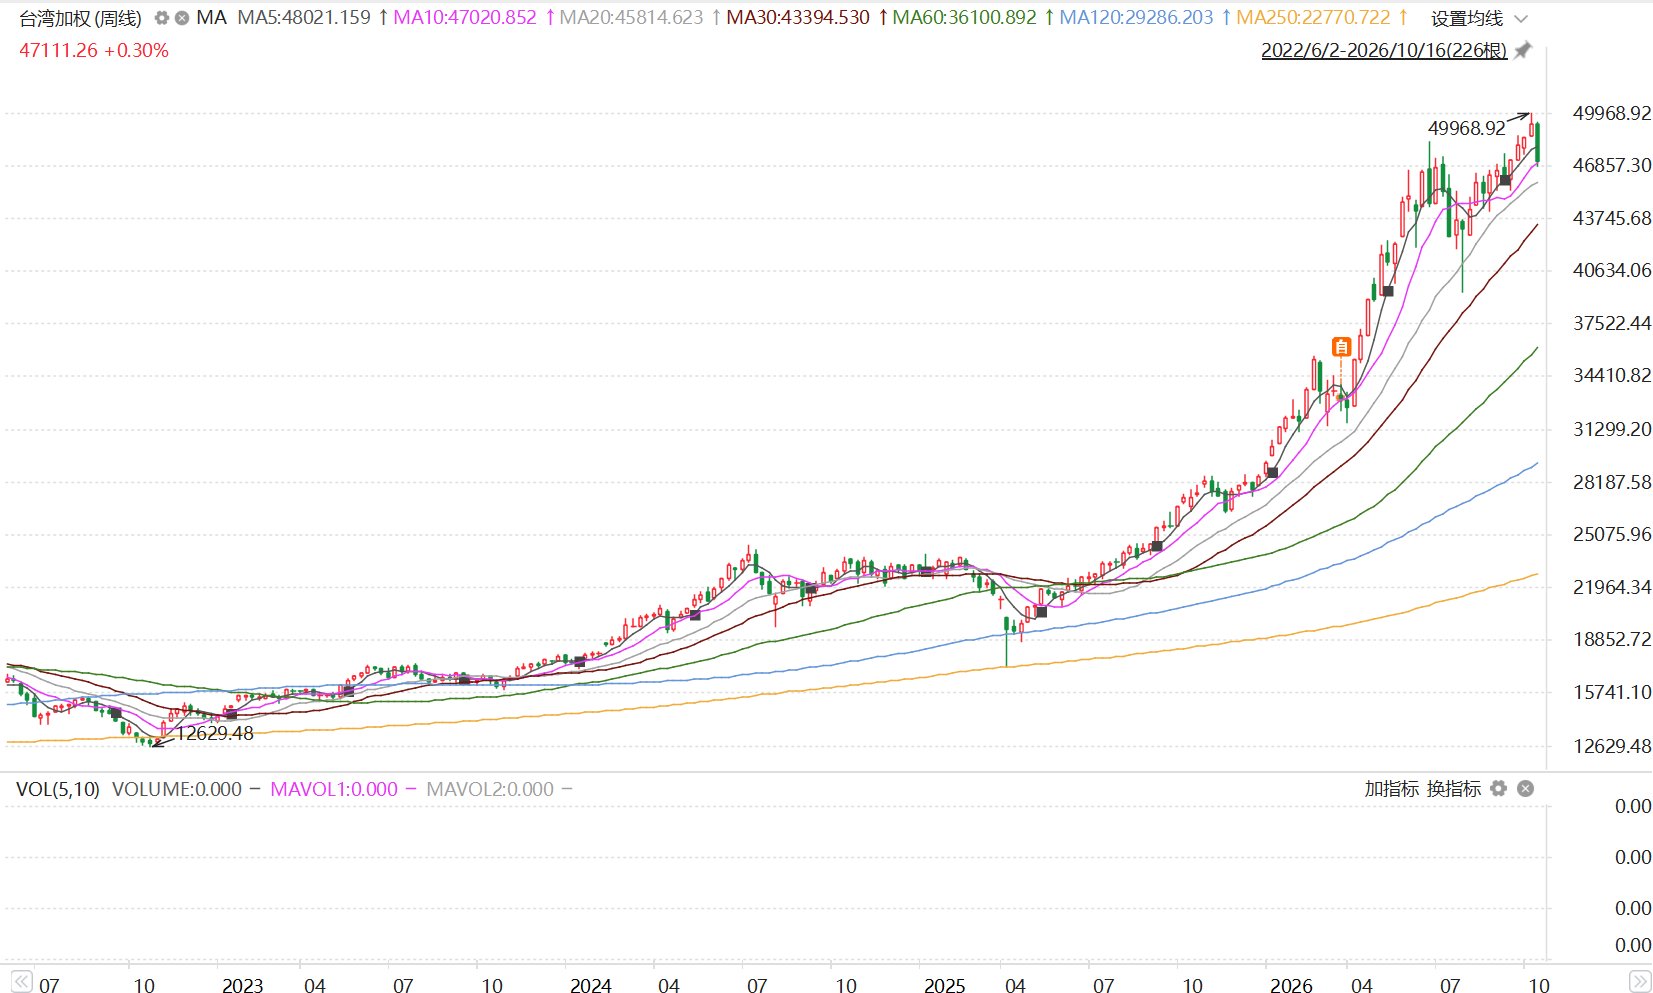Click the 2023 label on the time axis

pyautogui.click(x=242, y=985)
